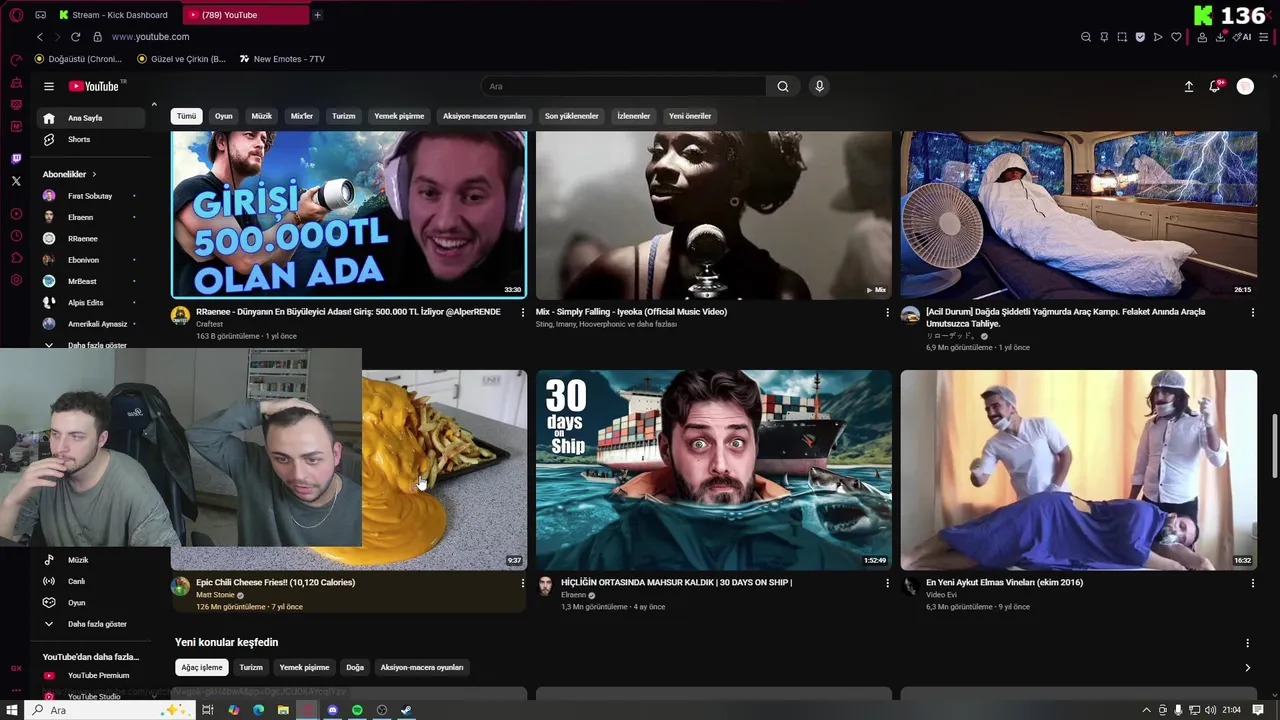Viewport: 1280px width, 720px height.
Task: Open the Twitch sidebar icon
Action: tap(16, 159)
